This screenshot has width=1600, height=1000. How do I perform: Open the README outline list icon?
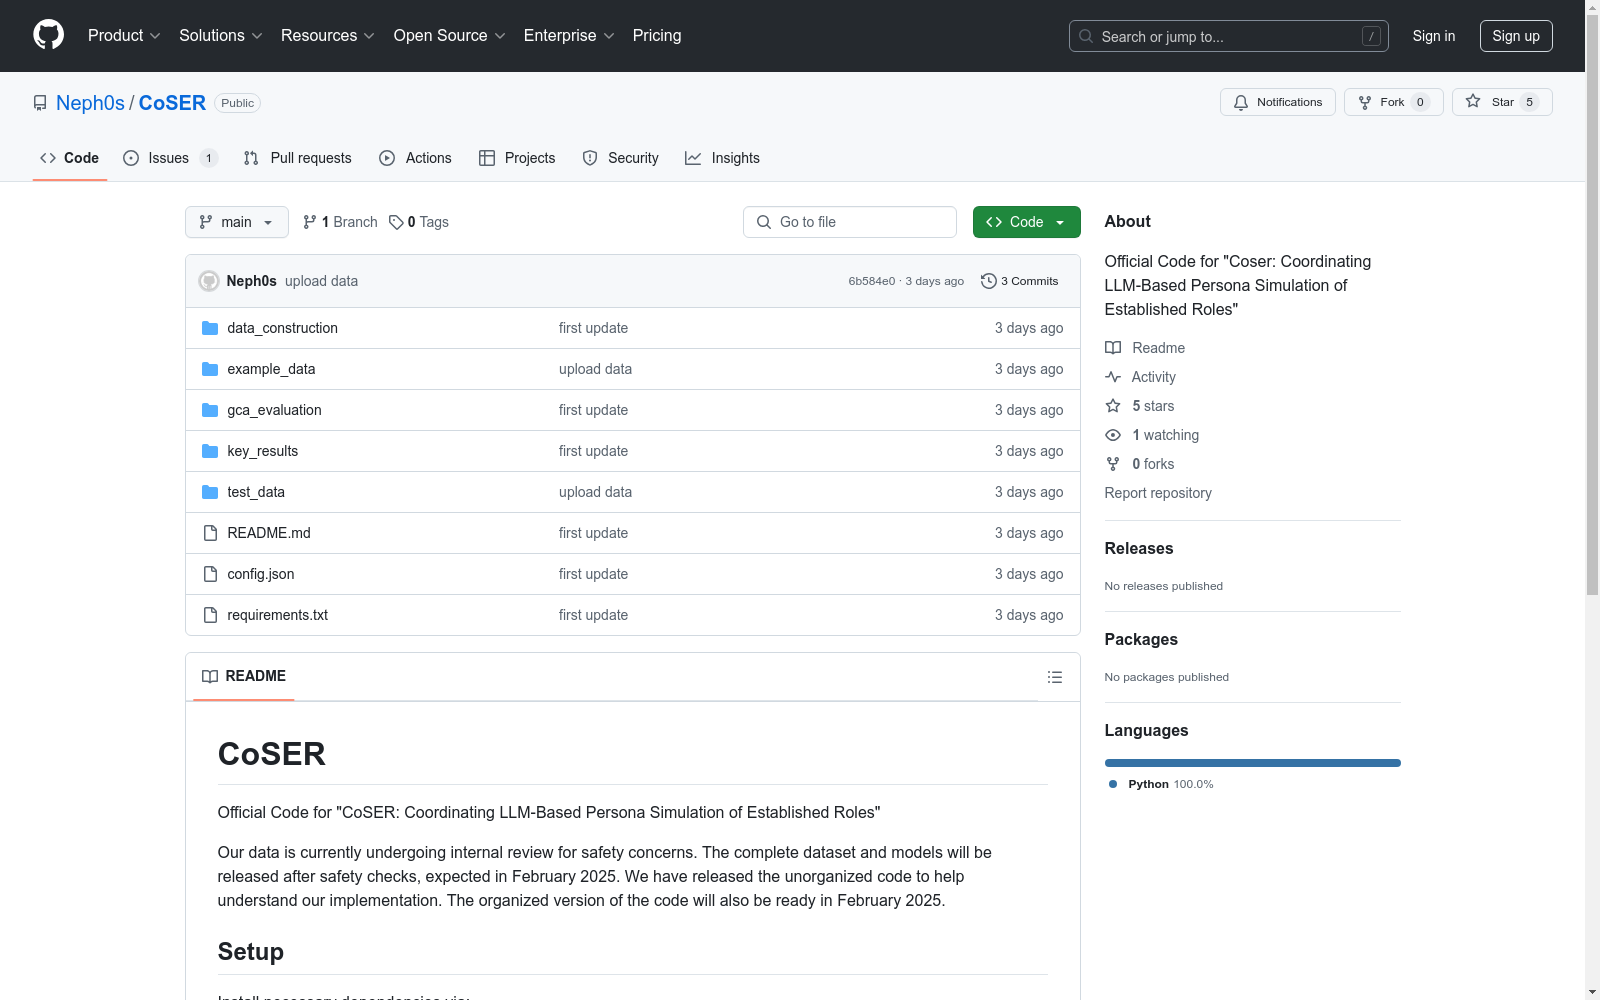pyautogui.click(x=1054, y=677)
